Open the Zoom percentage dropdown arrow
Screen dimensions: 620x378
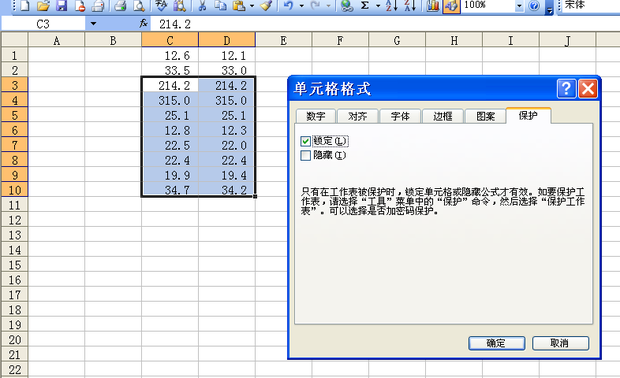pyautogui.click(x=520, y=6)
